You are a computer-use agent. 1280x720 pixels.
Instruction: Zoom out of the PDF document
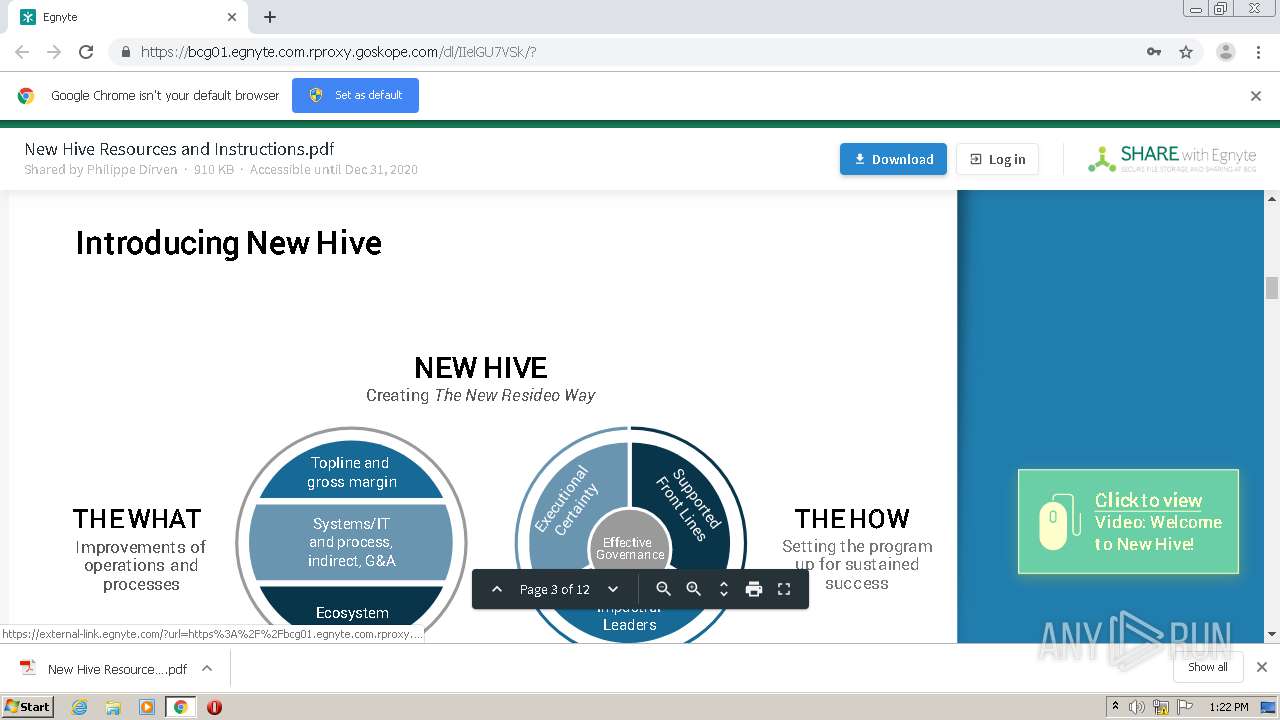pos(663,589)
